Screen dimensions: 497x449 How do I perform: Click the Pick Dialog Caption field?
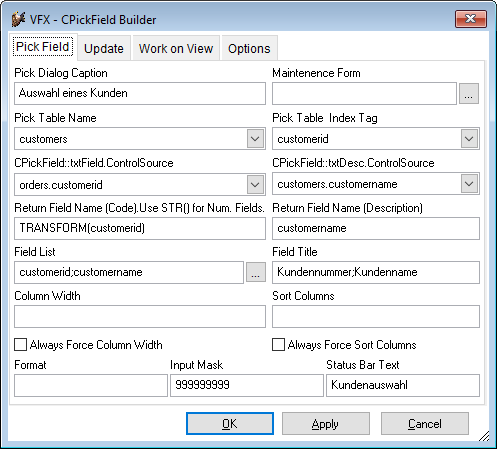[140, 93]
